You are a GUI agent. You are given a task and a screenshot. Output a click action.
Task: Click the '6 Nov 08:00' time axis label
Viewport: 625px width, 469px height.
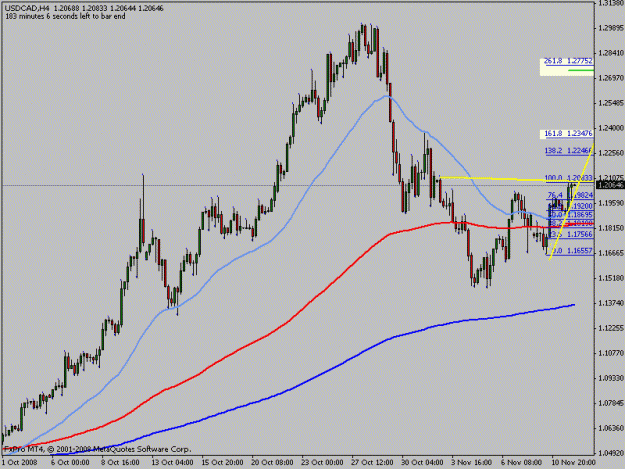coord(522,463)
